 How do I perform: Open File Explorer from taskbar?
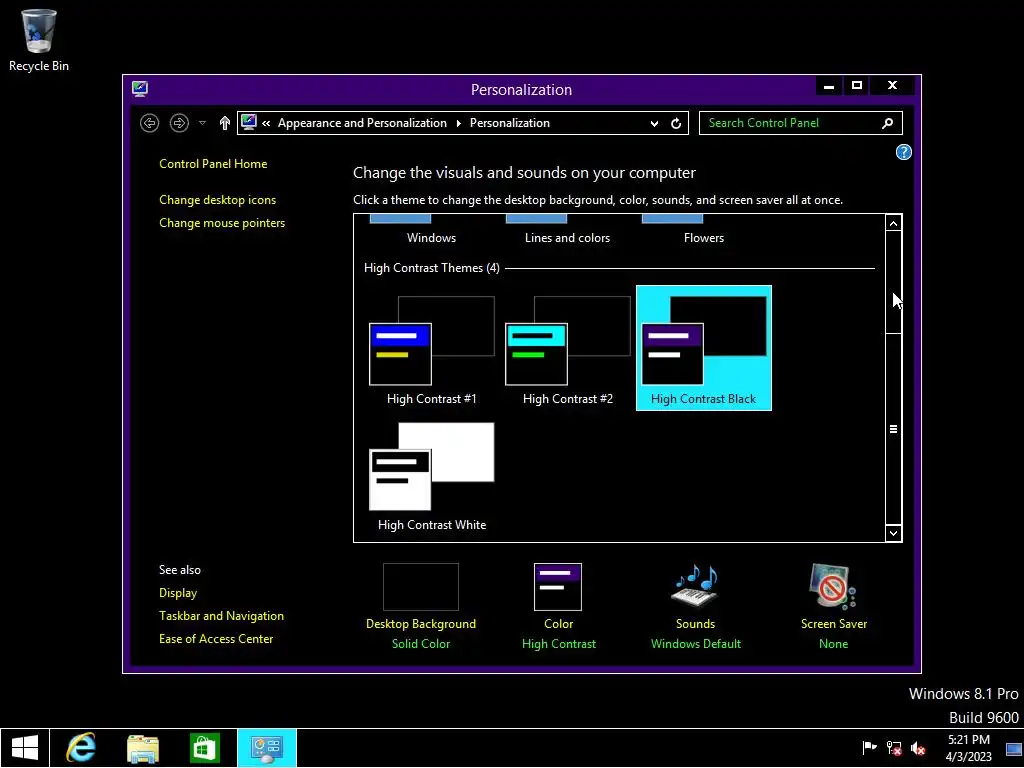(x=143, y=748)
